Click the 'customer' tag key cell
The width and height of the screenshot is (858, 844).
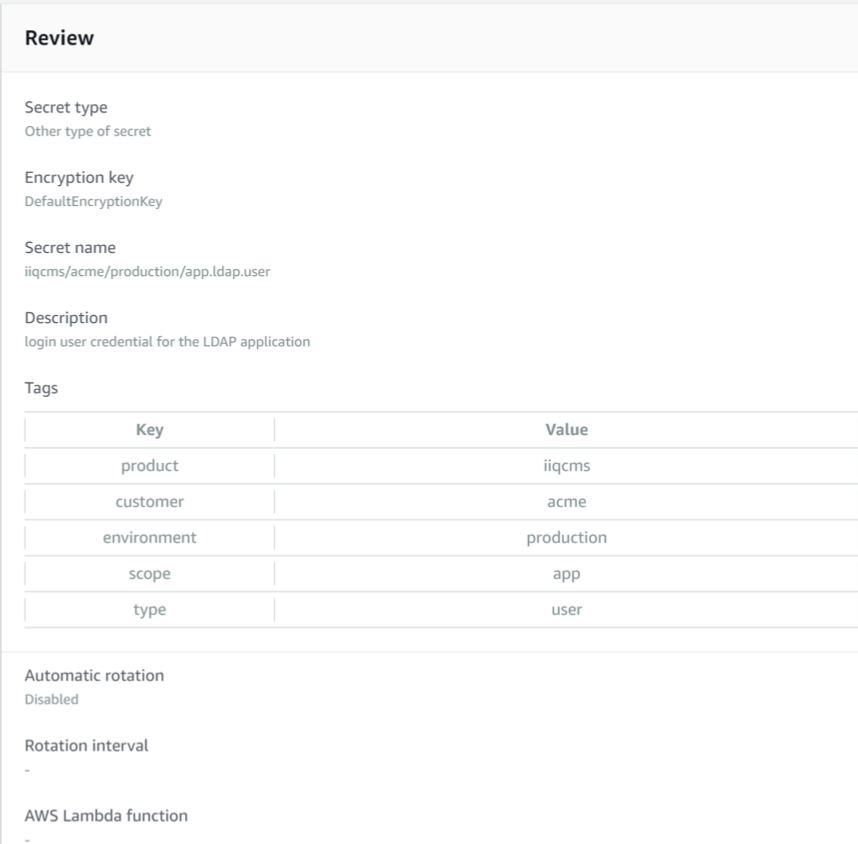[x=149, y=502]
